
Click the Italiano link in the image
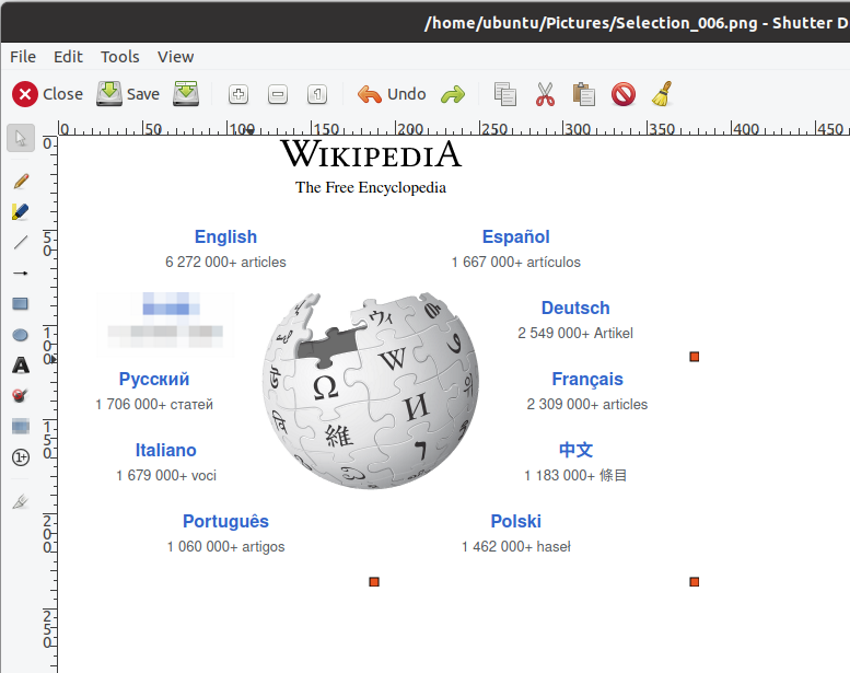[165, 450]
